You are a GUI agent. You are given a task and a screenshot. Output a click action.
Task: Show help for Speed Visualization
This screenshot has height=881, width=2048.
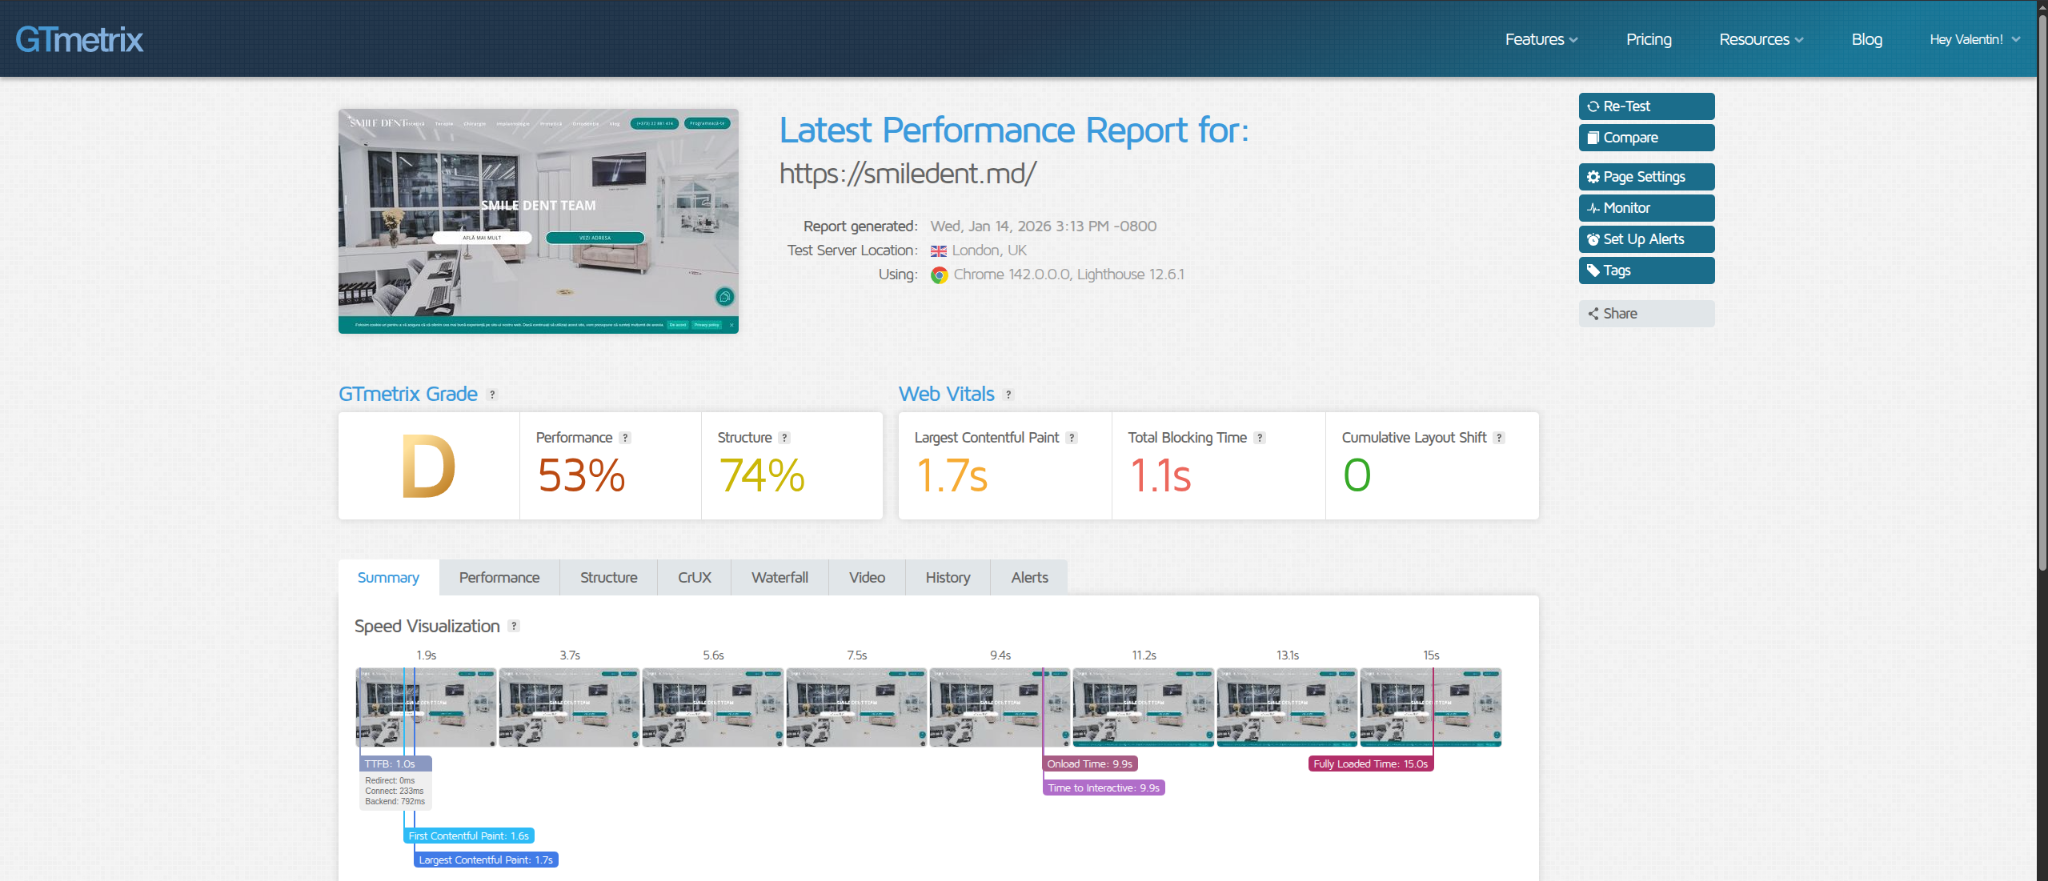[x=513, y=626]
